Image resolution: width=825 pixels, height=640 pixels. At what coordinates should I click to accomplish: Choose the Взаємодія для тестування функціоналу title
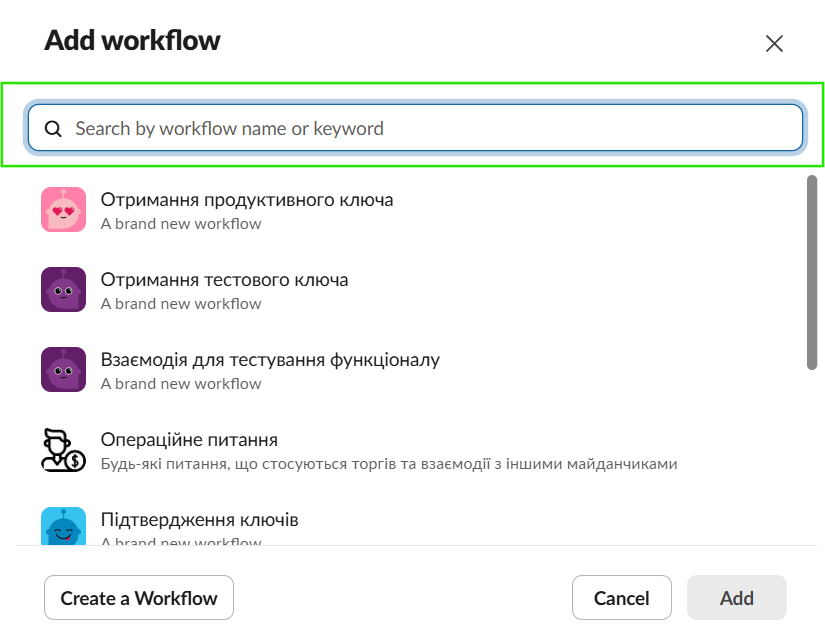point(270,359)
